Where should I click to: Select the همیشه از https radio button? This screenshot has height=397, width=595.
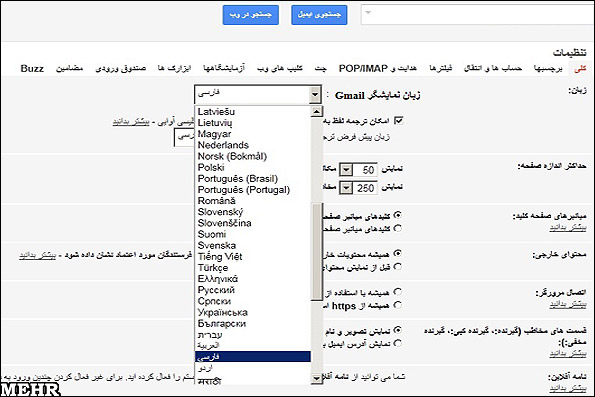coord(397,305)
